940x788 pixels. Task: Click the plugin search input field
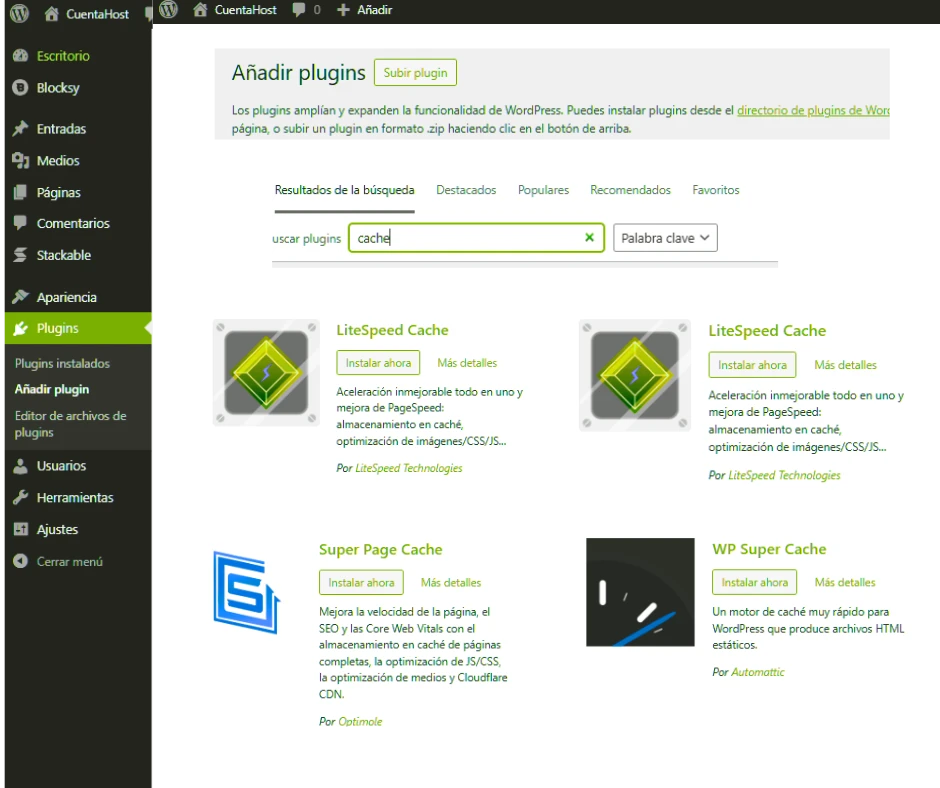pos(465,238)
